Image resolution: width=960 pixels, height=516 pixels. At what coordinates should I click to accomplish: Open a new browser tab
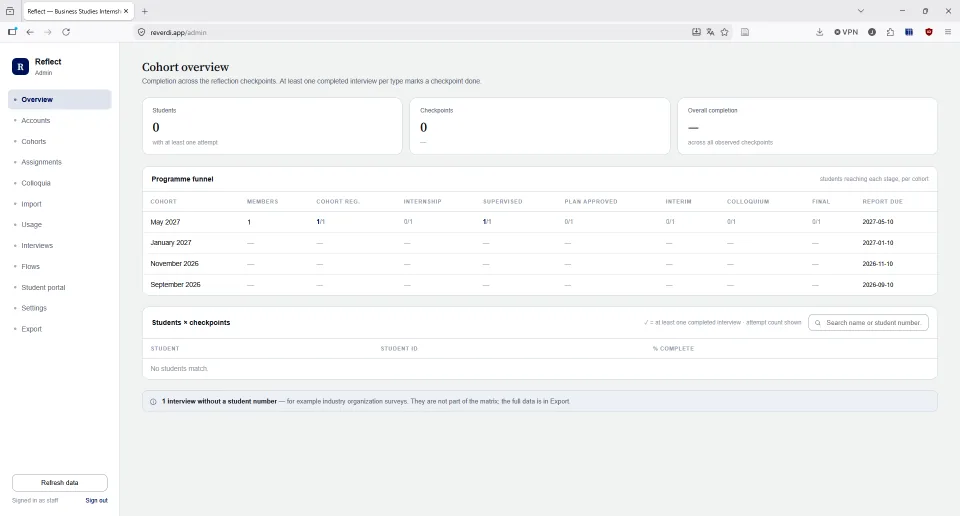coord(144,11)
